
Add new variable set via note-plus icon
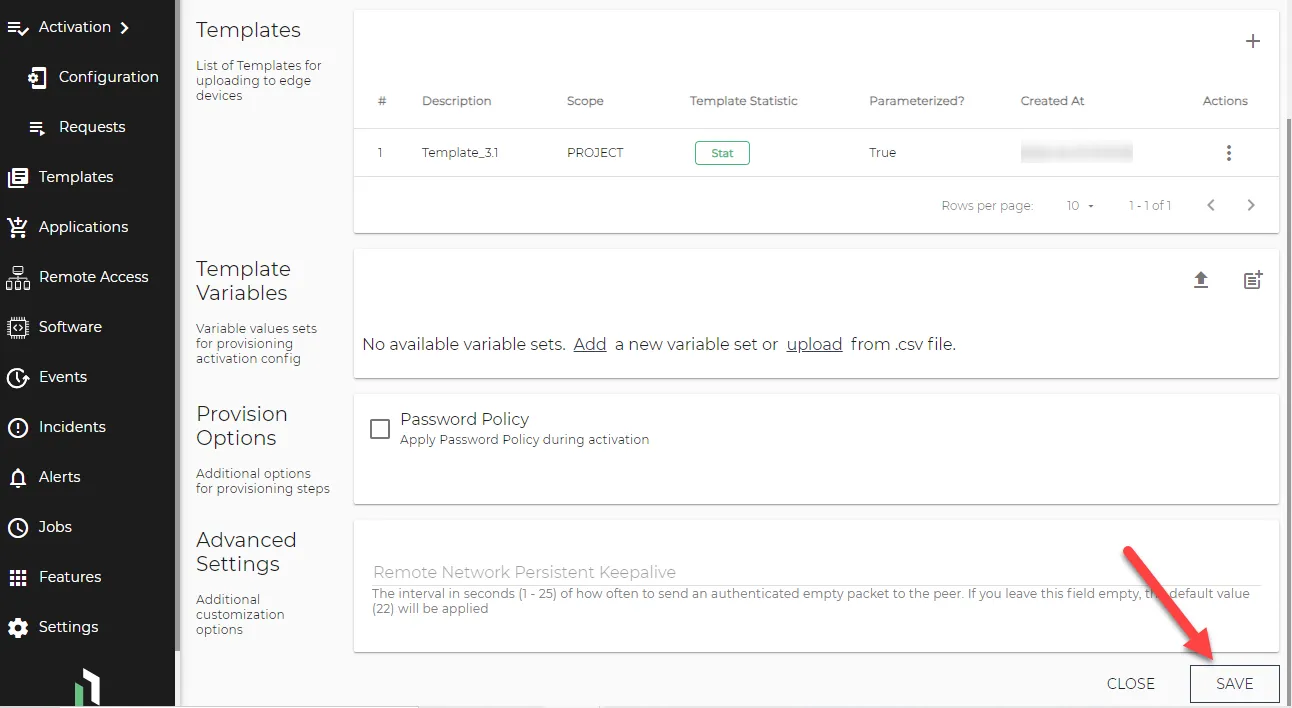(1253, 281)
